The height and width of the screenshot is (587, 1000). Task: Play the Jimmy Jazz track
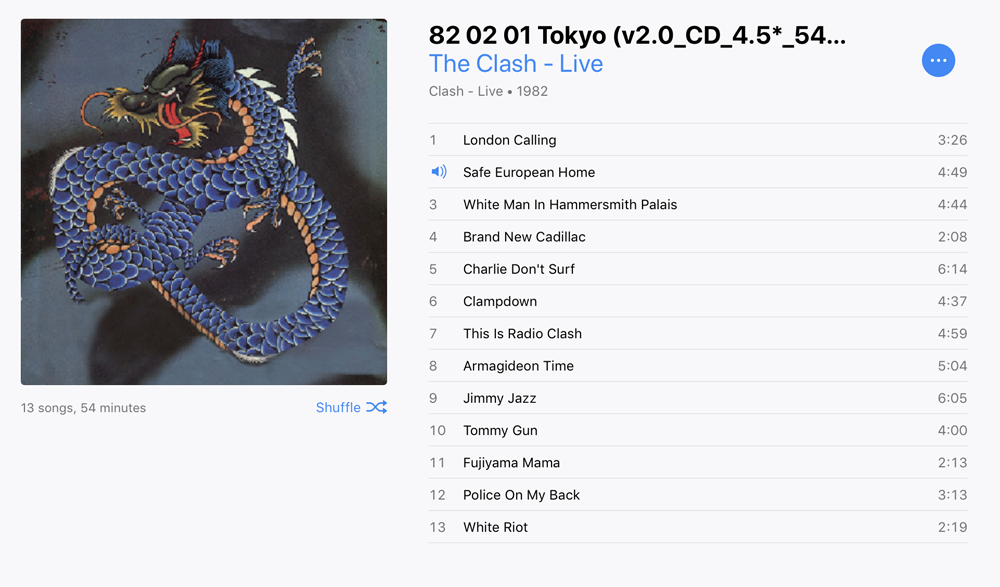(698, 398)
